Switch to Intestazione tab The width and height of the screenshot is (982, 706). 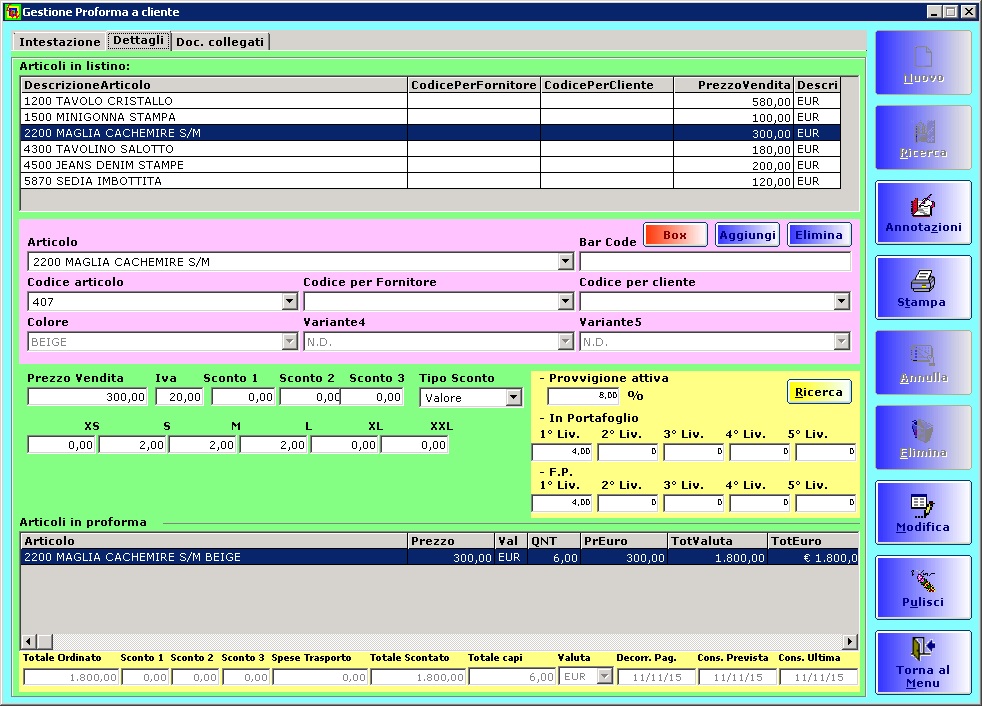pos(59,42)
